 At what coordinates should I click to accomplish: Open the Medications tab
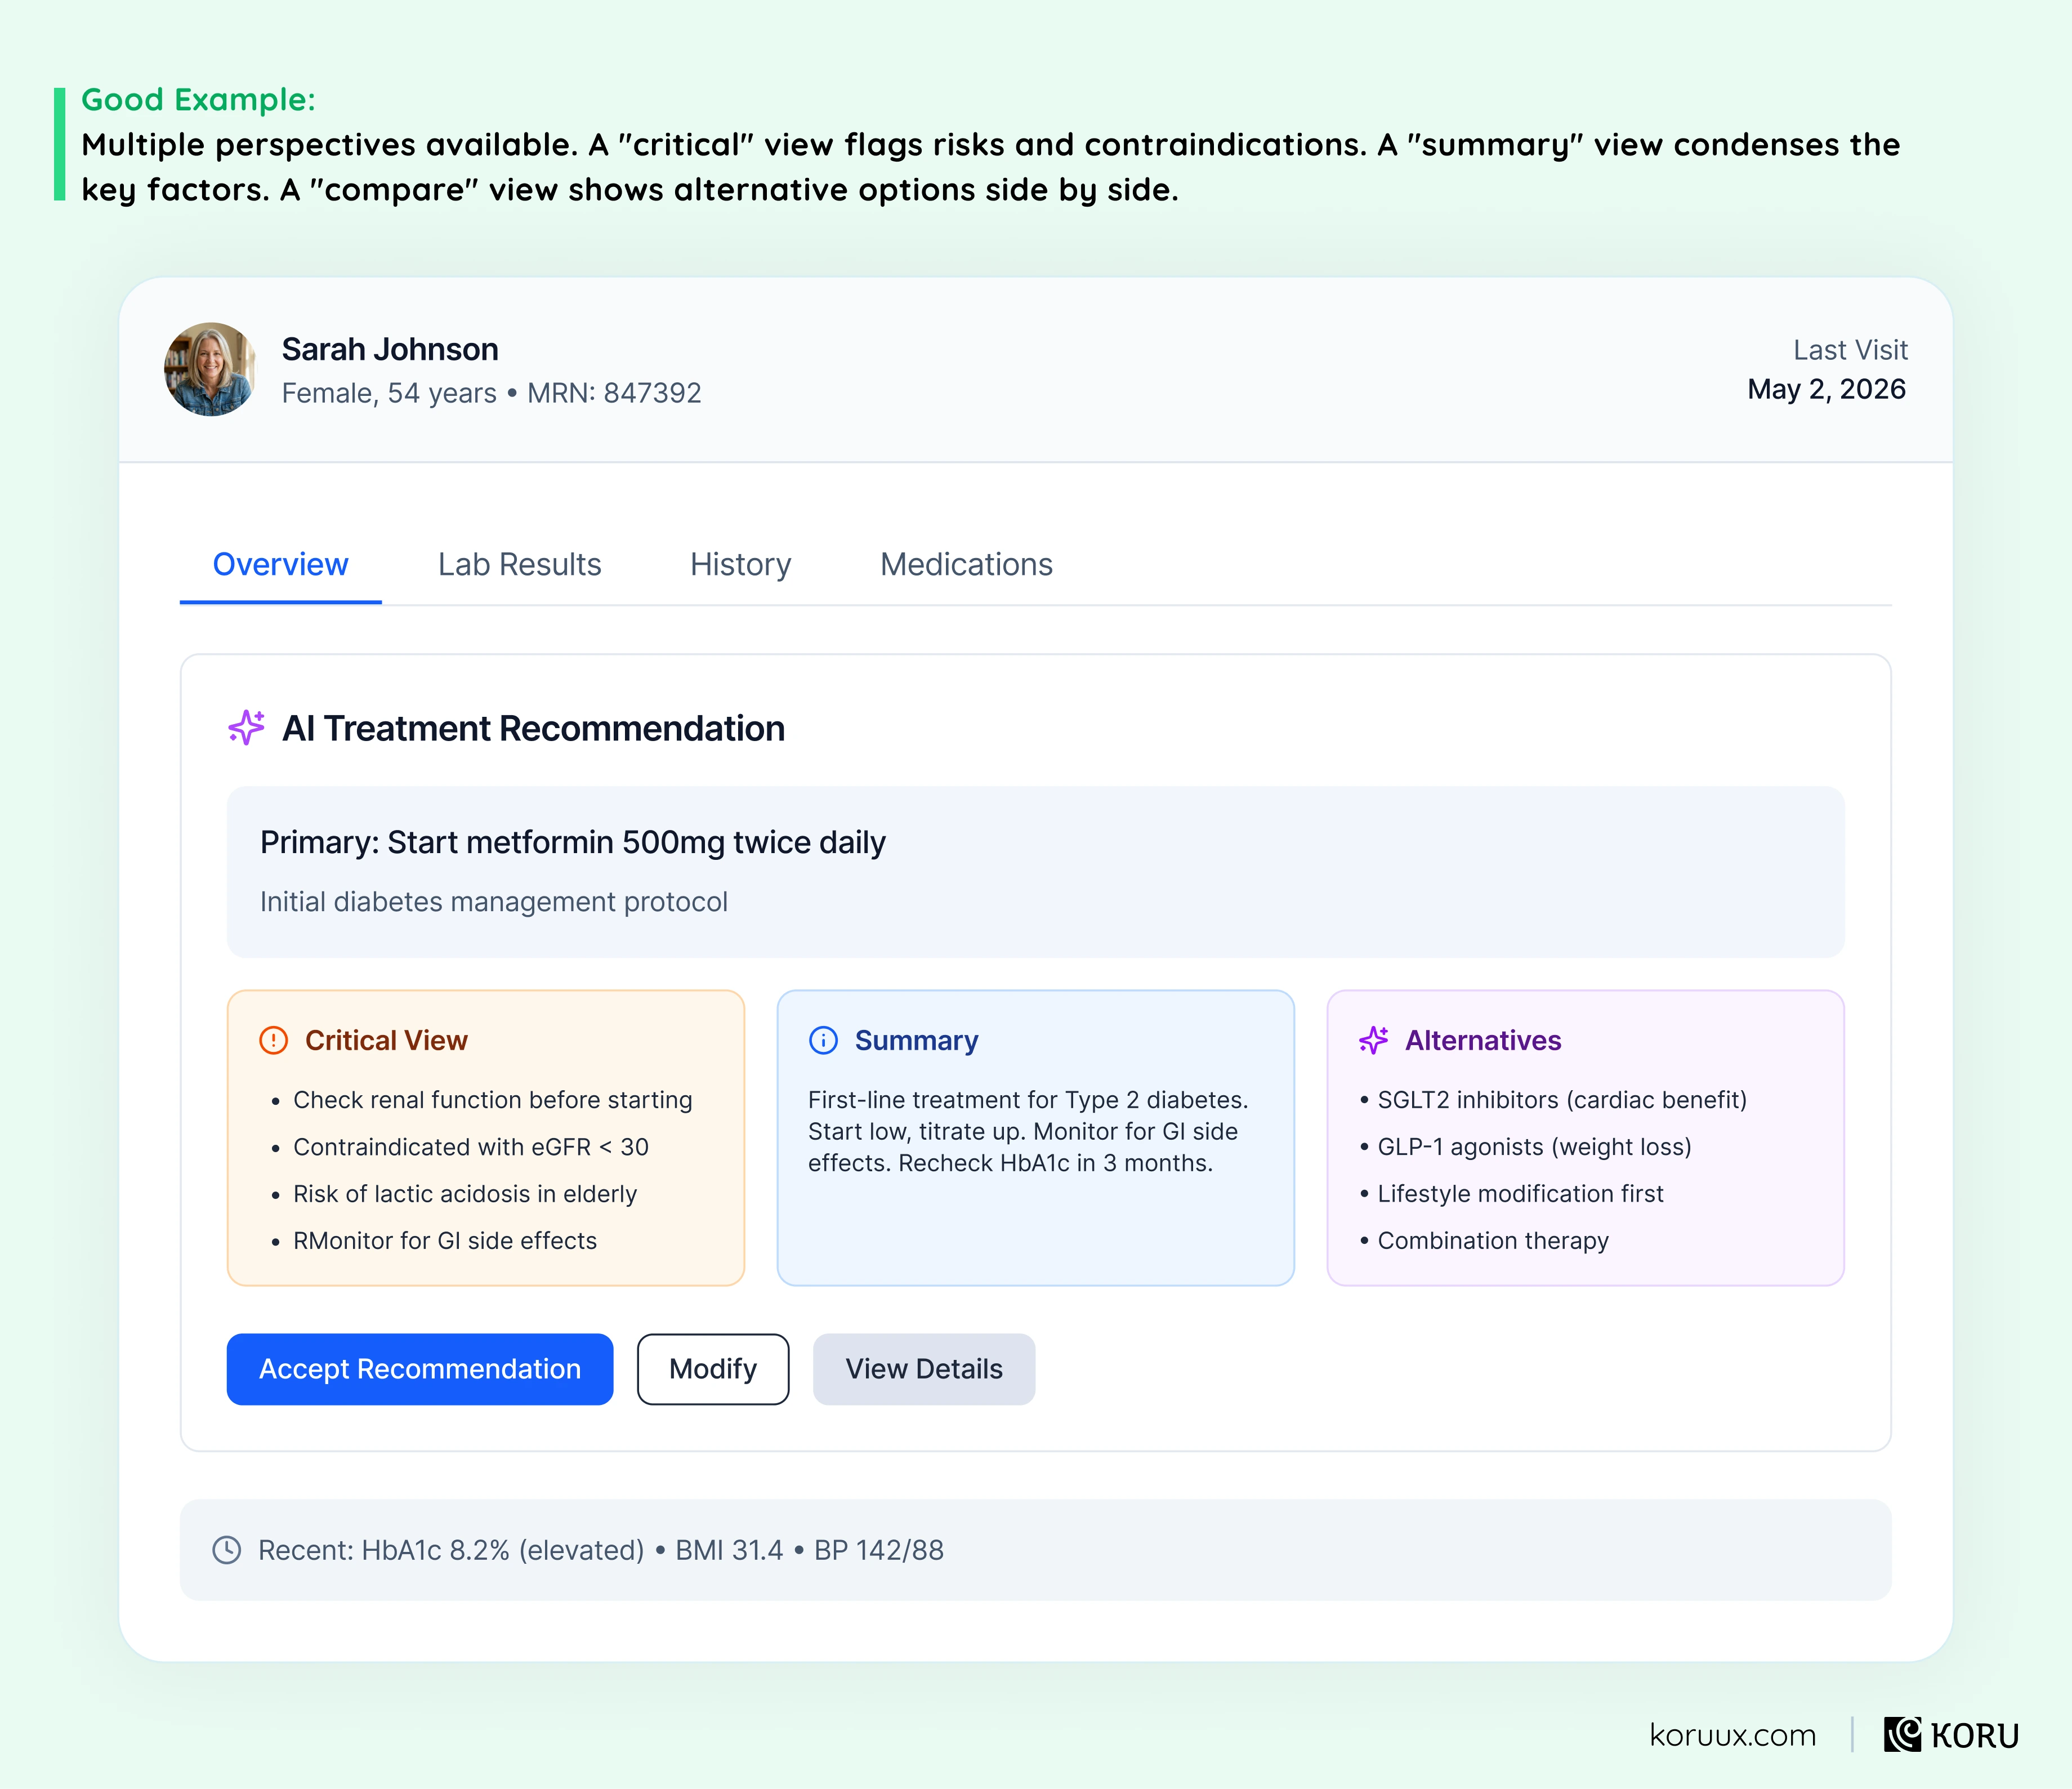pos(966,565)
